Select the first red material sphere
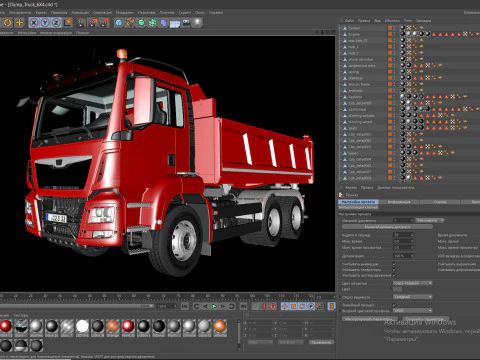The image size is (480, 360). 6,326
